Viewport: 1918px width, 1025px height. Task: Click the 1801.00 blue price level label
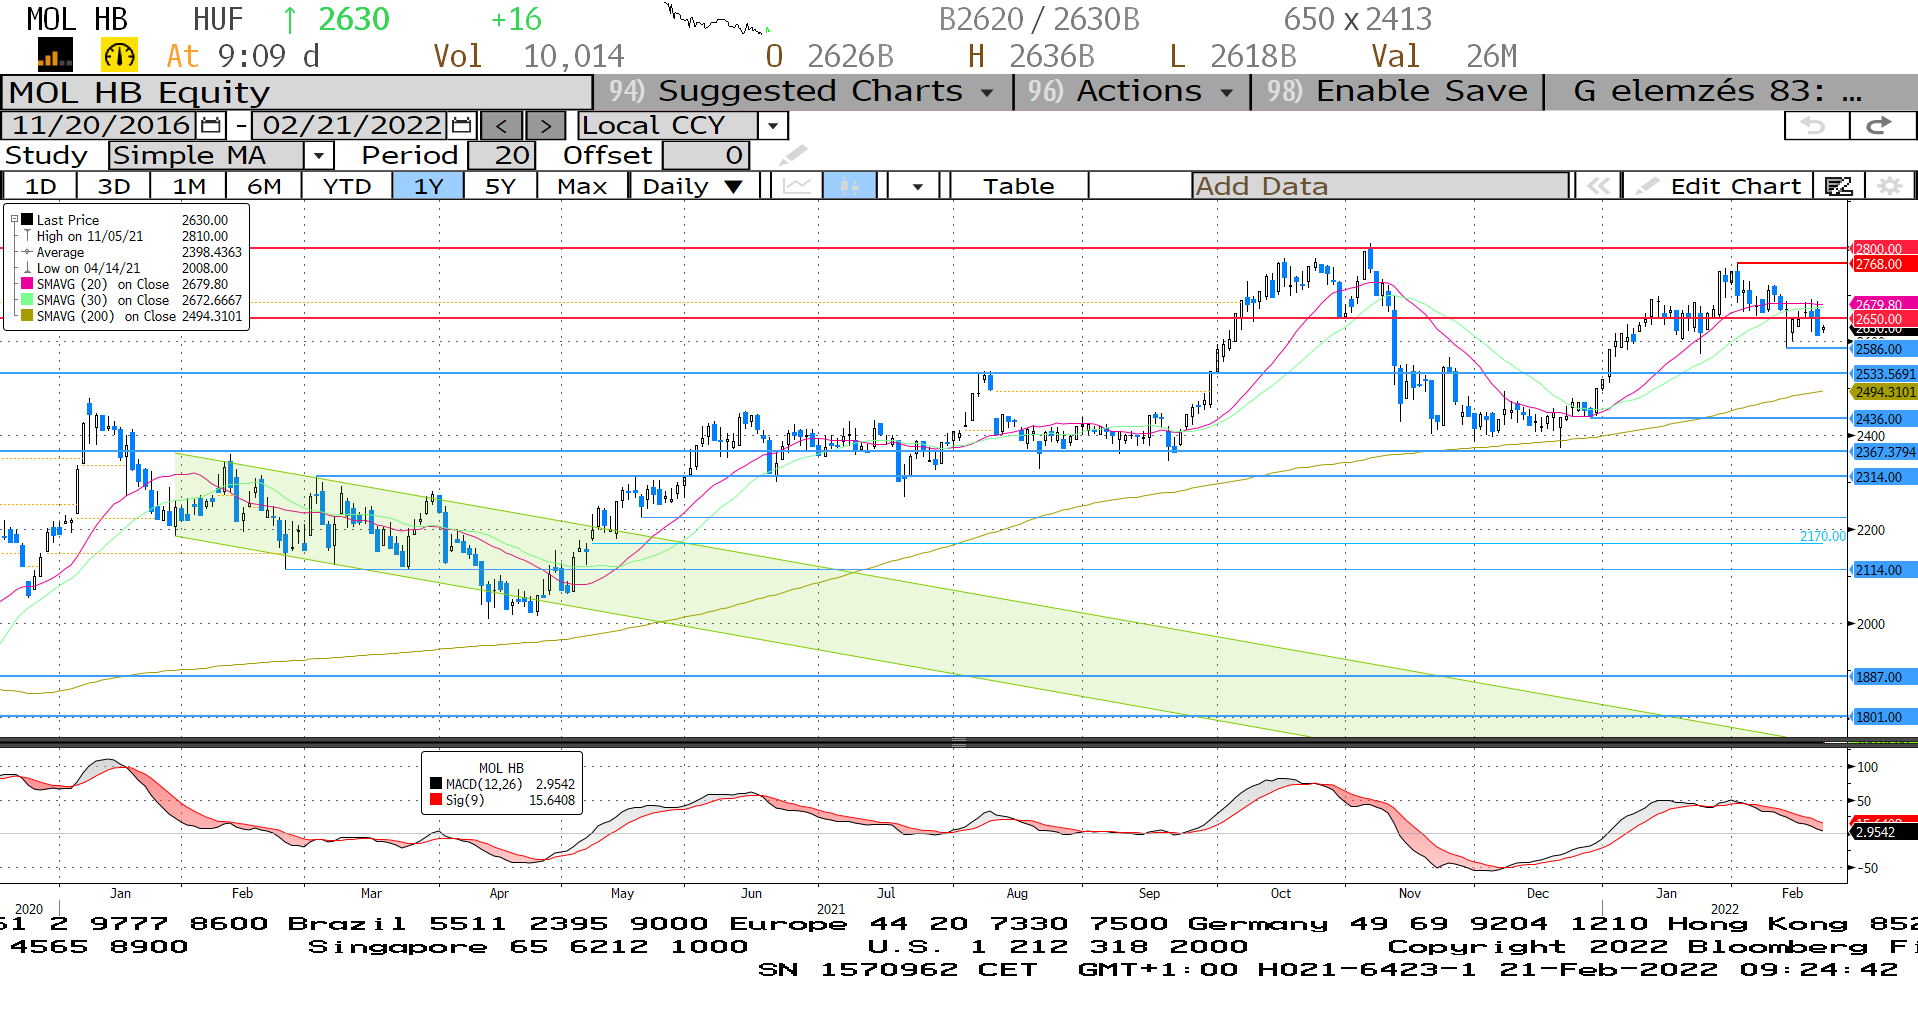coord(1883,717)
